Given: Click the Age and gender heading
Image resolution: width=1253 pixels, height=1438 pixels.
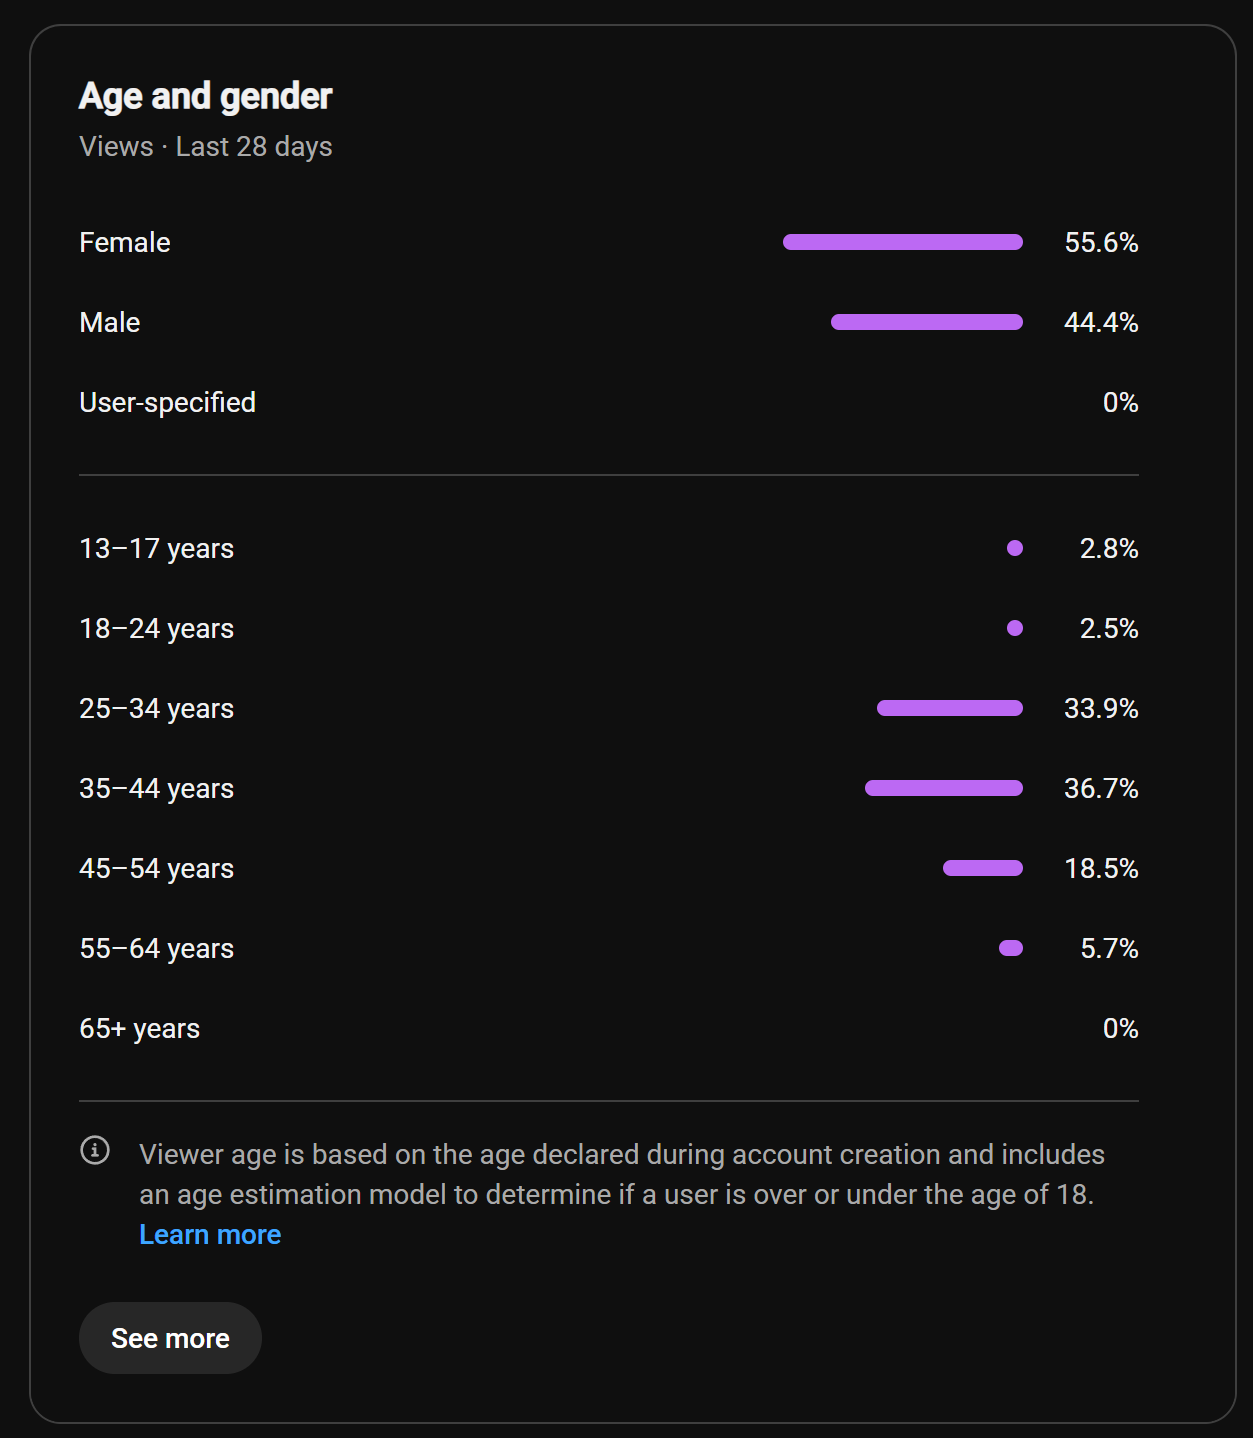Looking at the screenshot, I should [205, 97].
